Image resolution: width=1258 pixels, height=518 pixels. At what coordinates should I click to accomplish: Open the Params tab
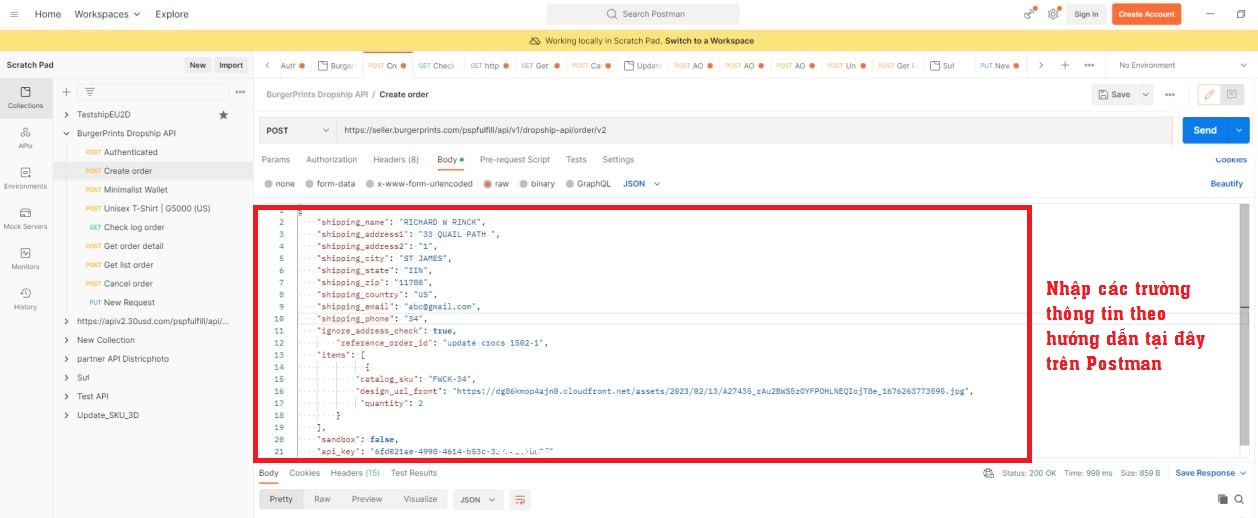[275, 160]
